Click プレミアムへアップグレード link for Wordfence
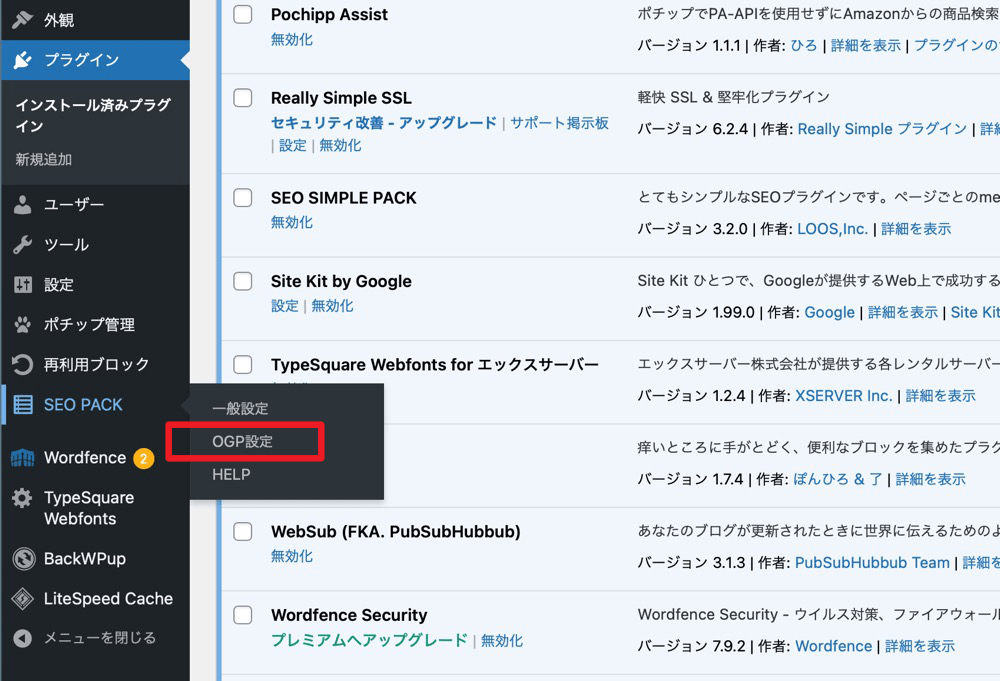This screenshot has width=1000, height=681. point(369,640)
